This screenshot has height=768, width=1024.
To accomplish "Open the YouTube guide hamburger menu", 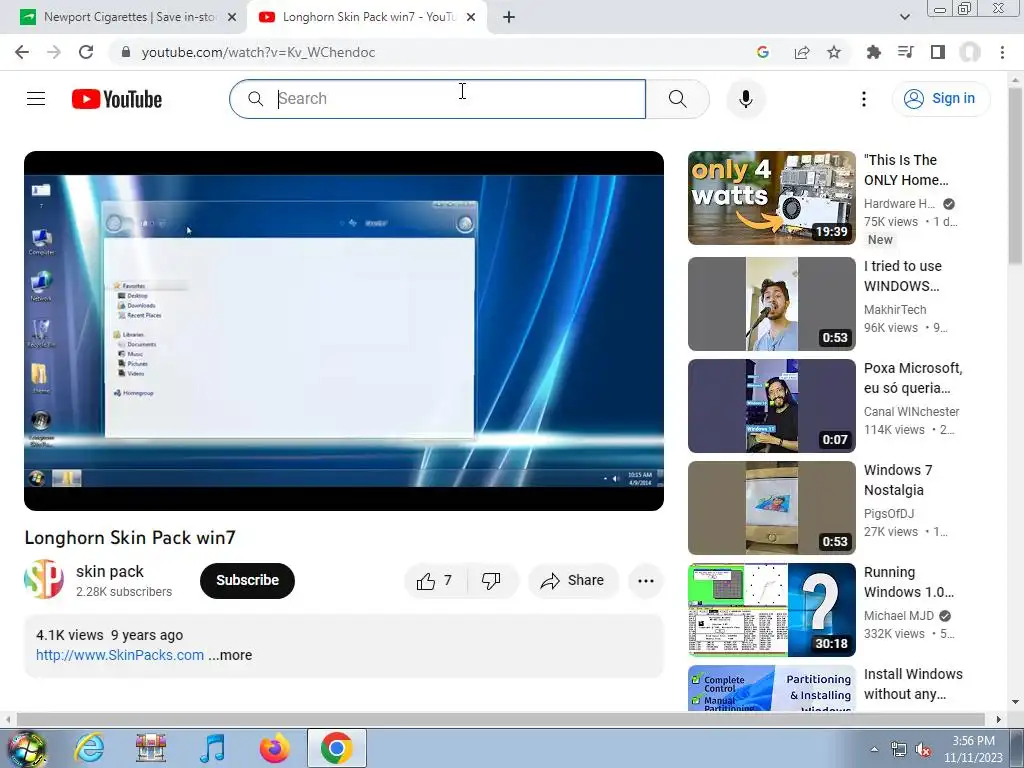I will point(36,99).
